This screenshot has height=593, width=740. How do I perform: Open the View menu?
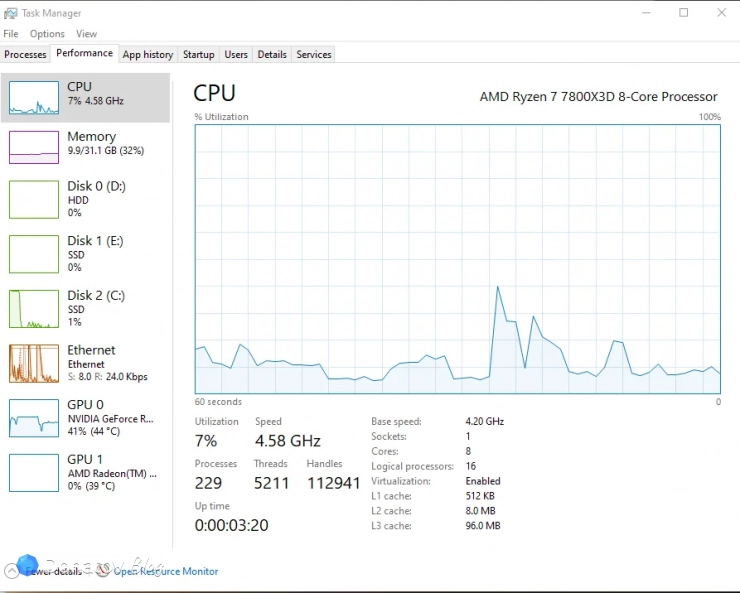(x=86, y=34)
